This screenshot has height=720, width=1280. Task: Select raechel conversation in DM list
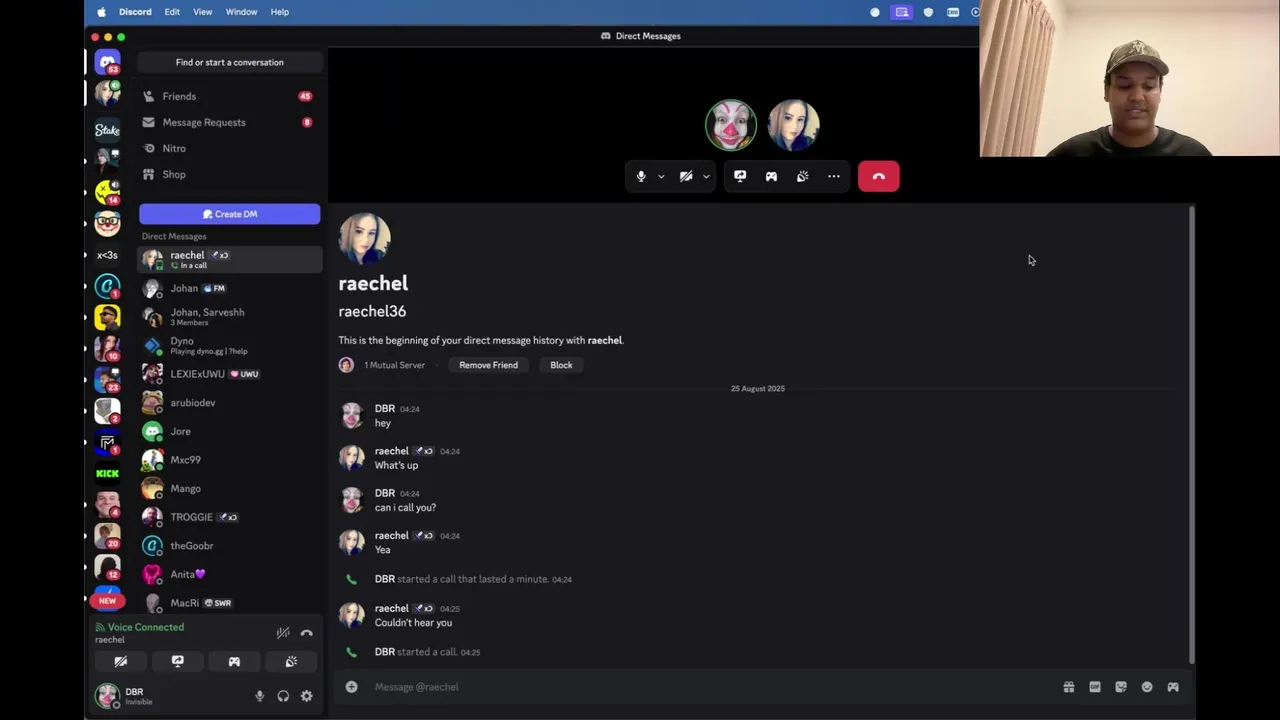tap(229, 259)
